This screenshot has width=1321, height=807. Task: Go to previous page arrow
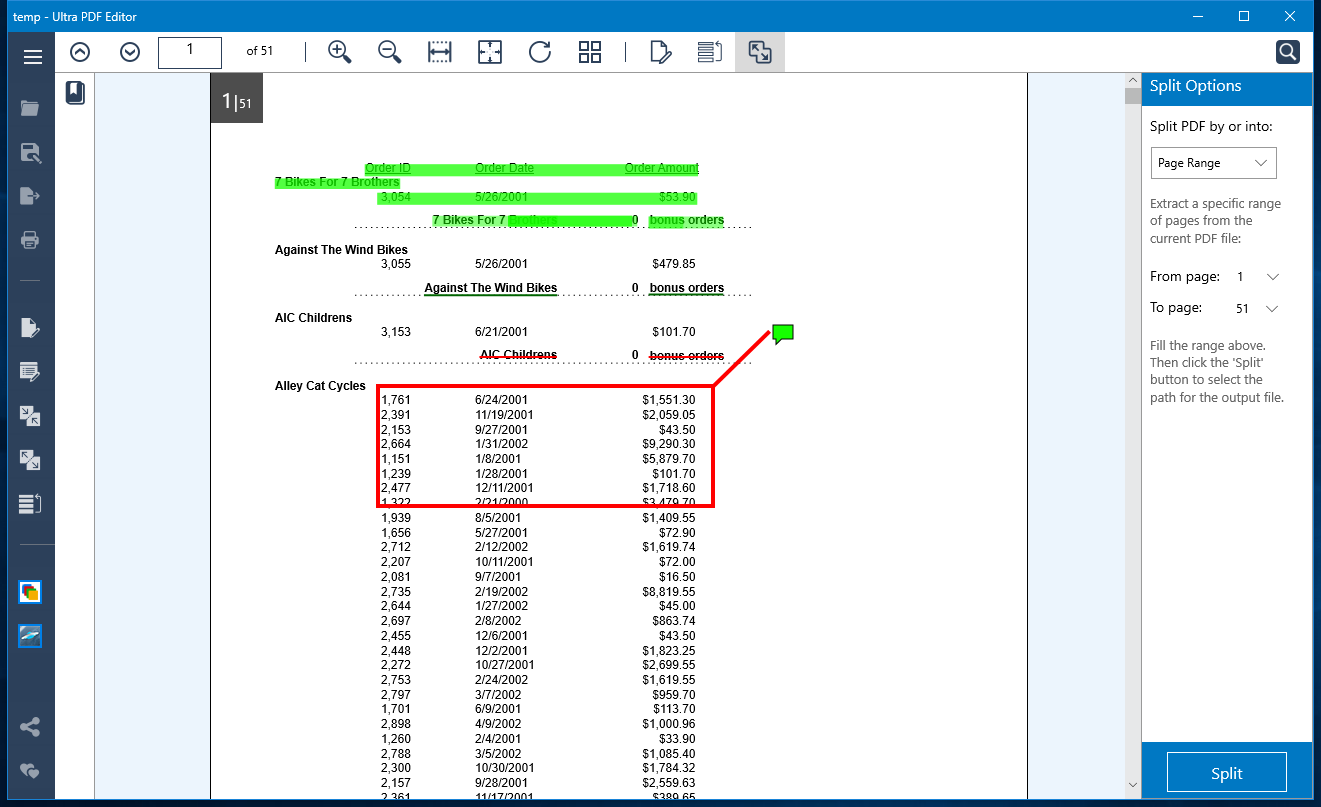[x=80, y=52]
